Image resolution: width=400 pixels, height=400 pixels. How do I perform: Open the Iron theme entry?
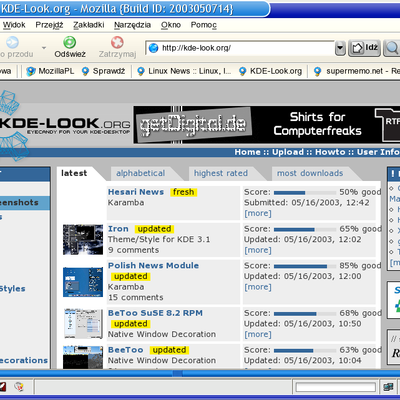tap(118, 229)
